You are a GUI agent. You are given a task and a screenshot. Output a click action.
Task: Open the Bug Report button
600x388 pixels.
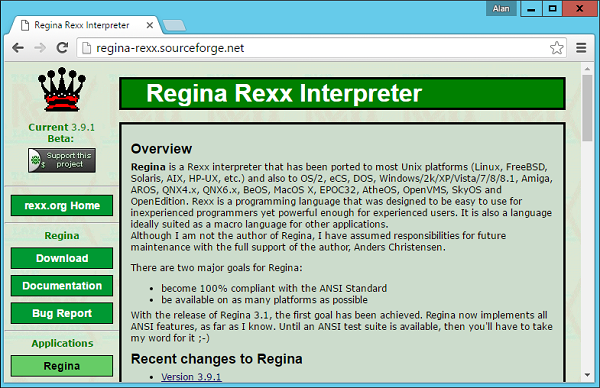tap(62, 313)
